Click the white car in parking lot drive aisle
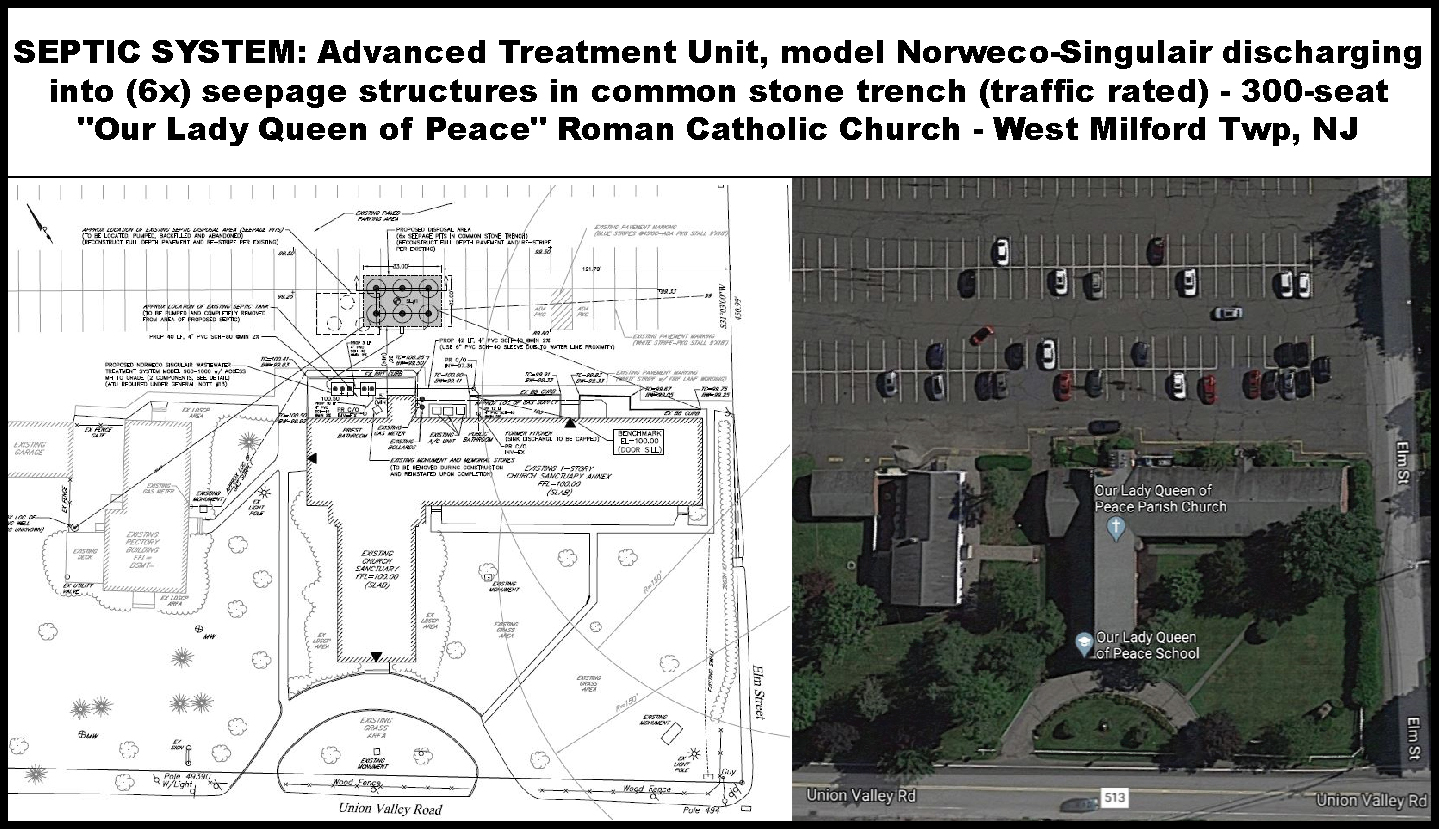The width and height of the screenshot is (1439, 829). click(1227, 313)
